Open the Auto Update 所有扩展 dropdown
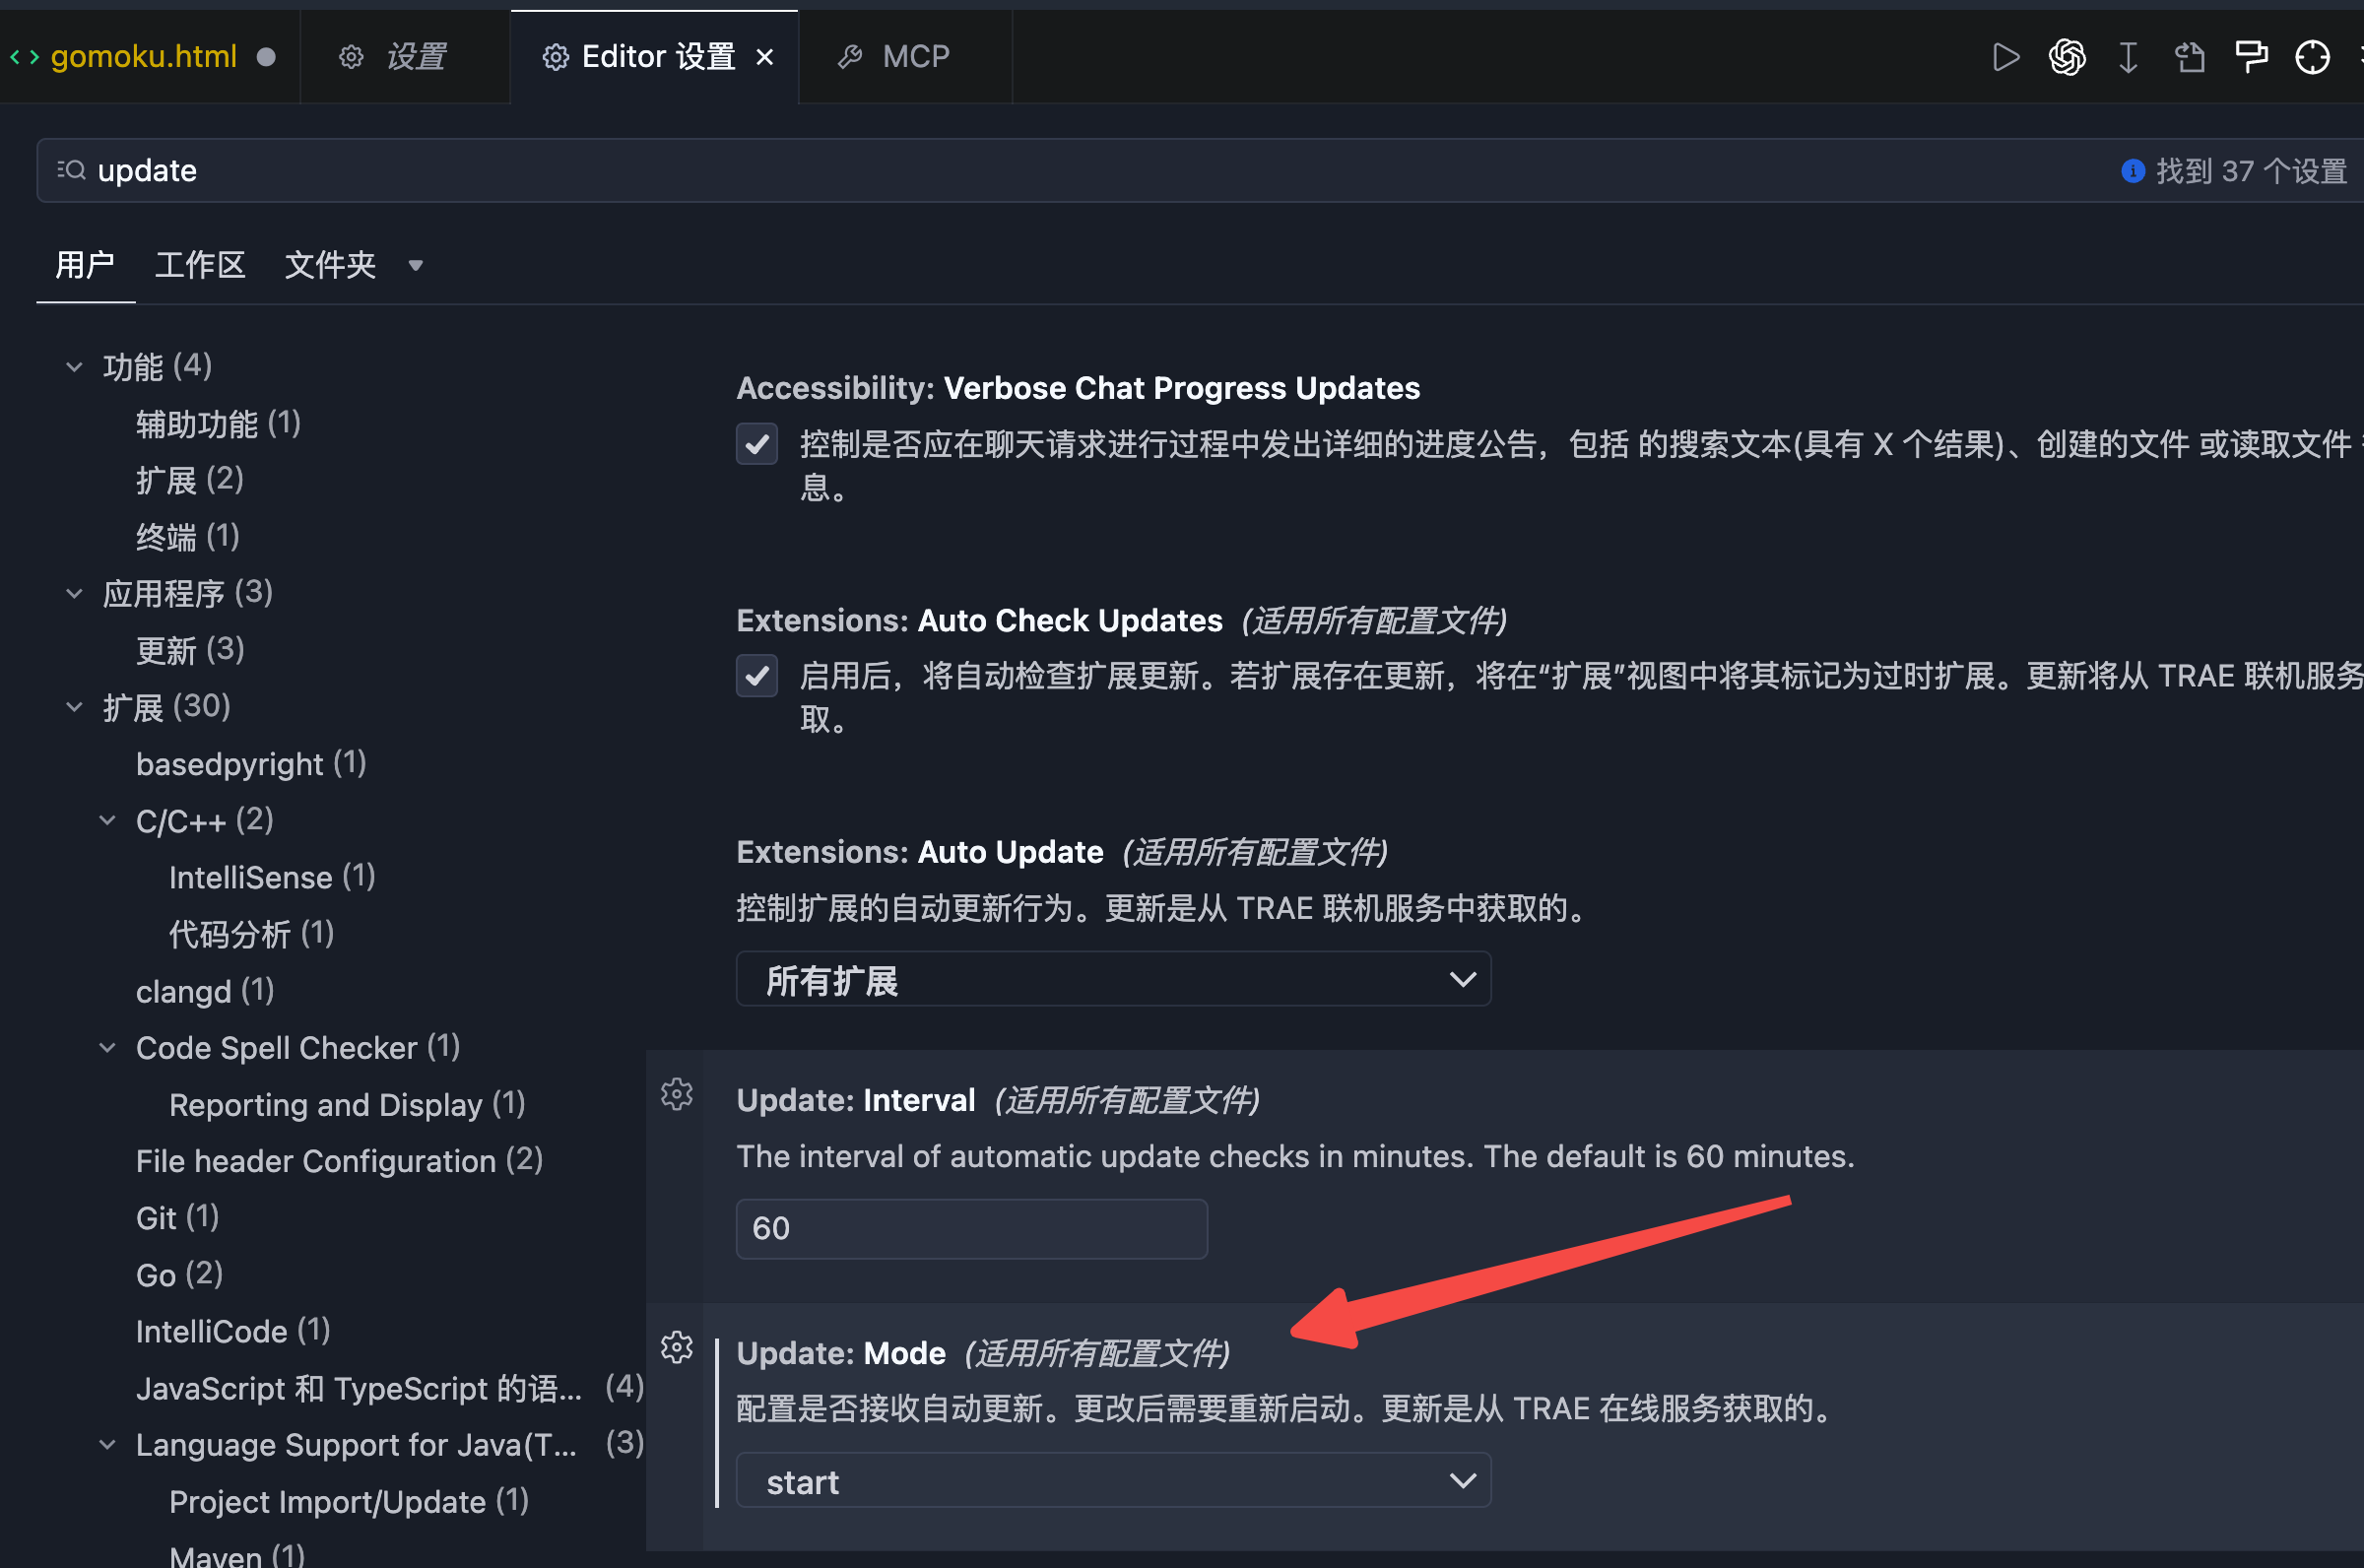The width and height of the screenshot is (2364, 1568). pos(1113,979)
